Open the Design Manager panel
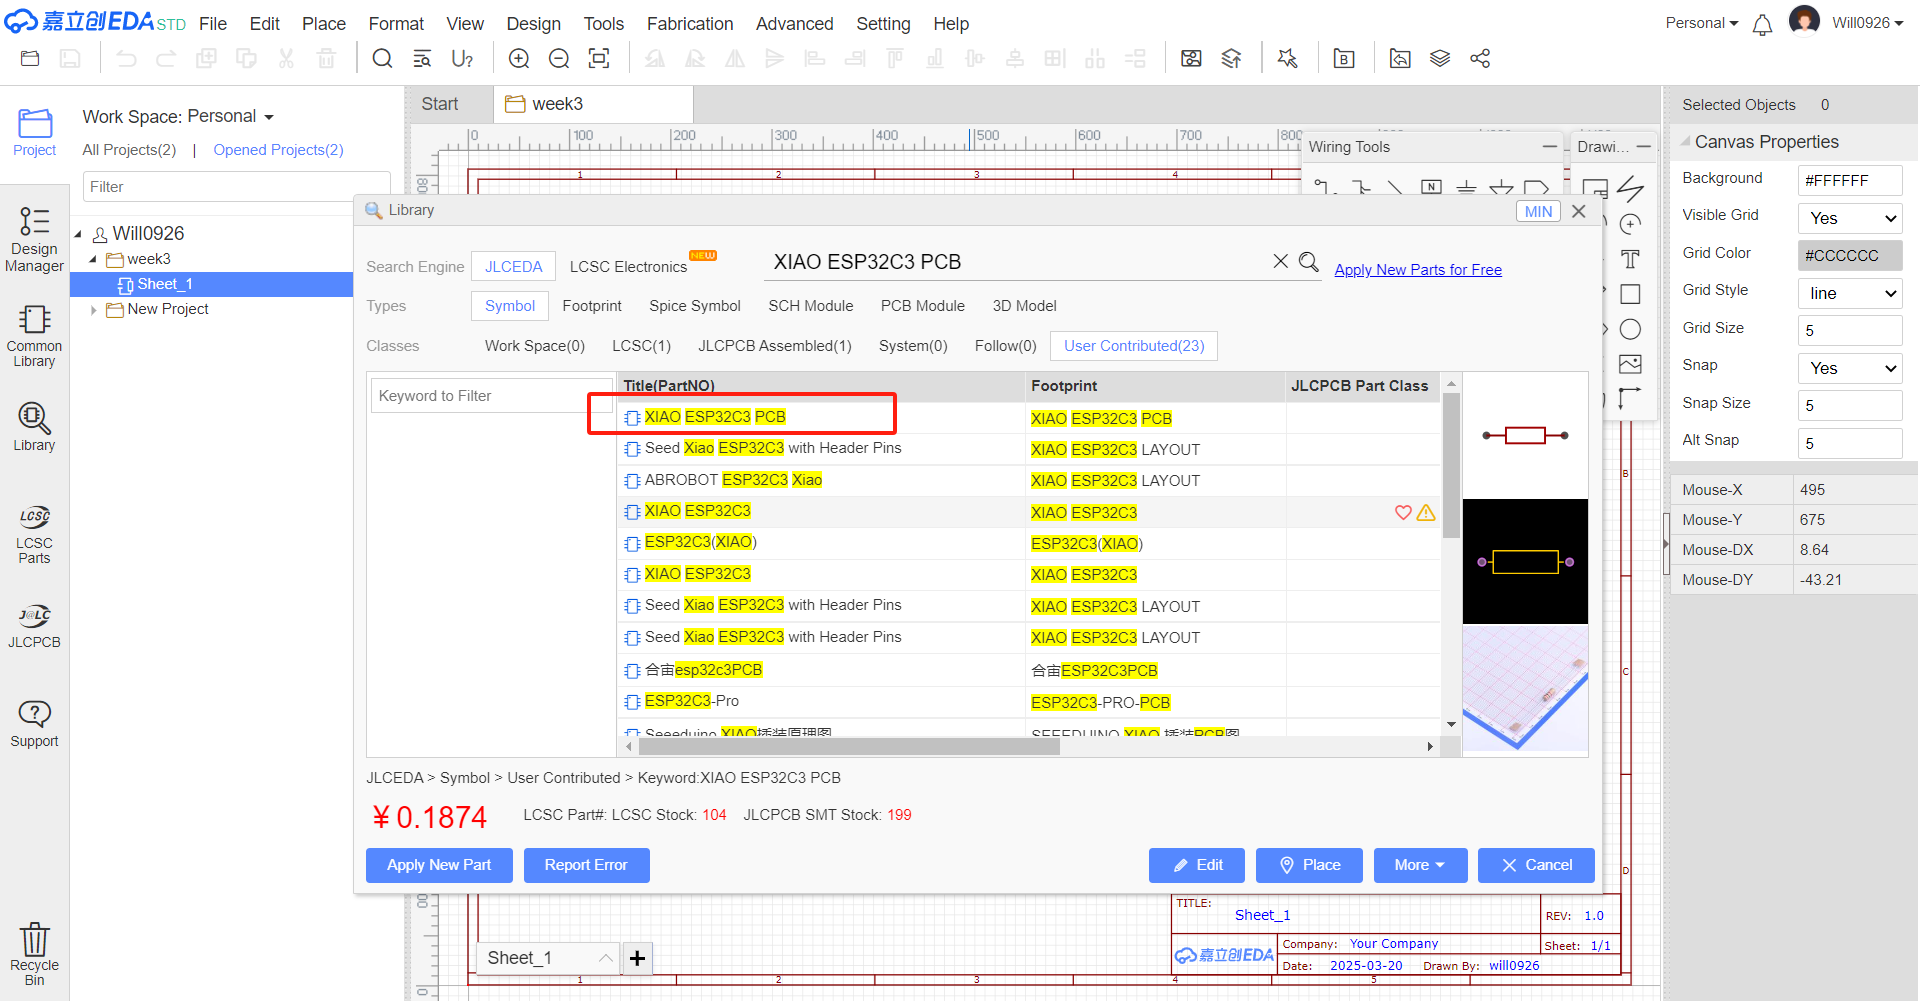 click(34, 239)
